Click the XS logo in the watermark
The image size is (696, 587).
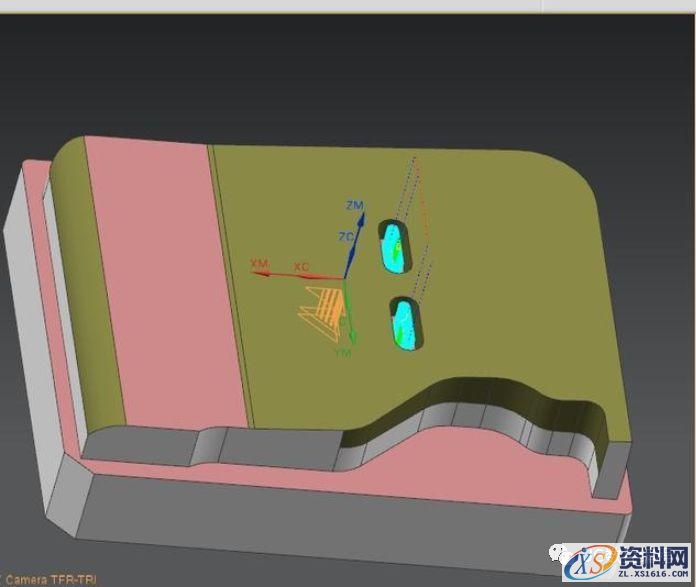(x=585, y=565)
